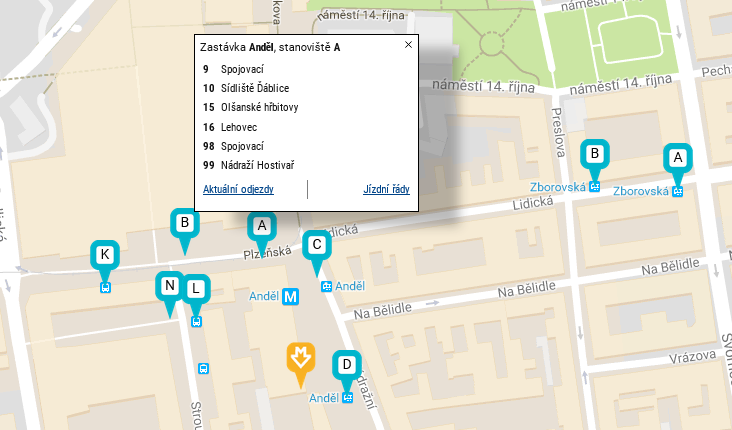
Task: Click stop marker D near Anděl
Action: 347,364
